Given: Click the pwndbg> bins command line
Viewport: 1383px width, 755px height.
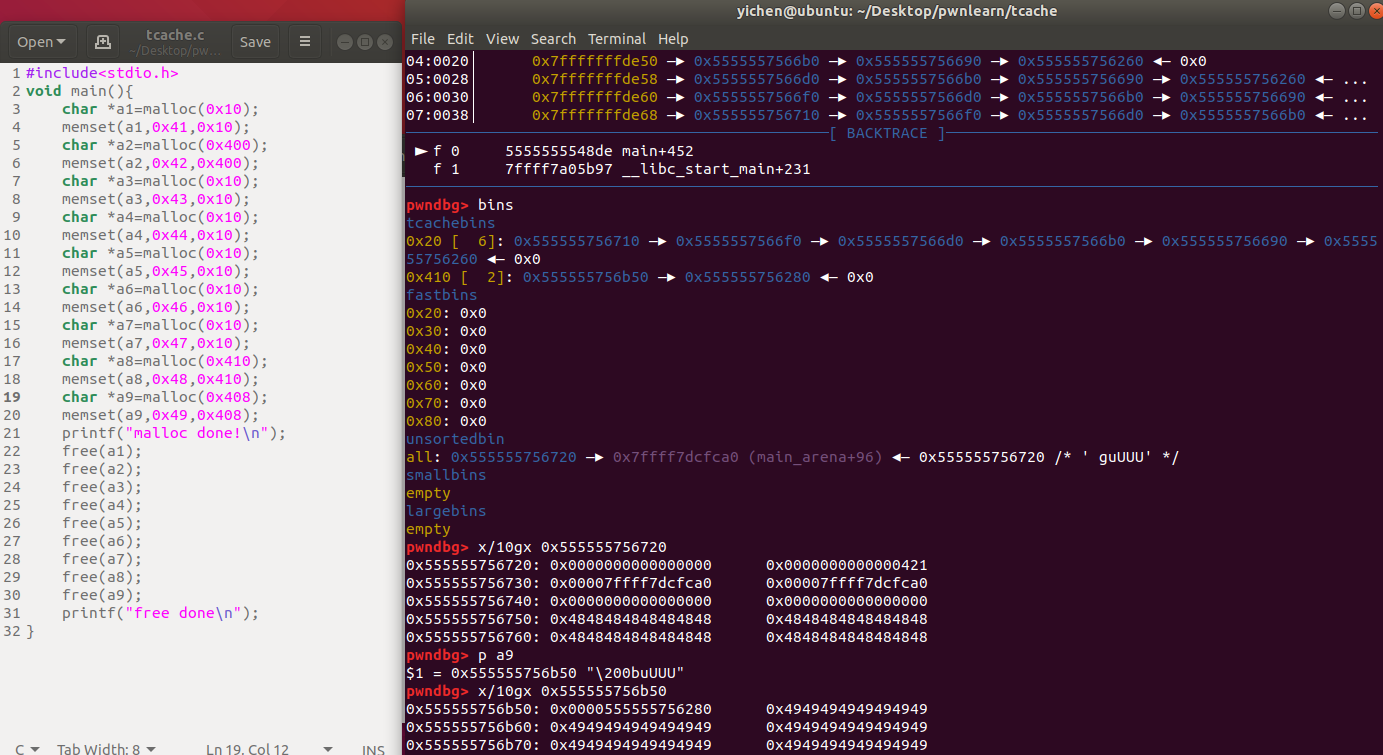Looking at the screenshot, I should (x=459, y=205).
